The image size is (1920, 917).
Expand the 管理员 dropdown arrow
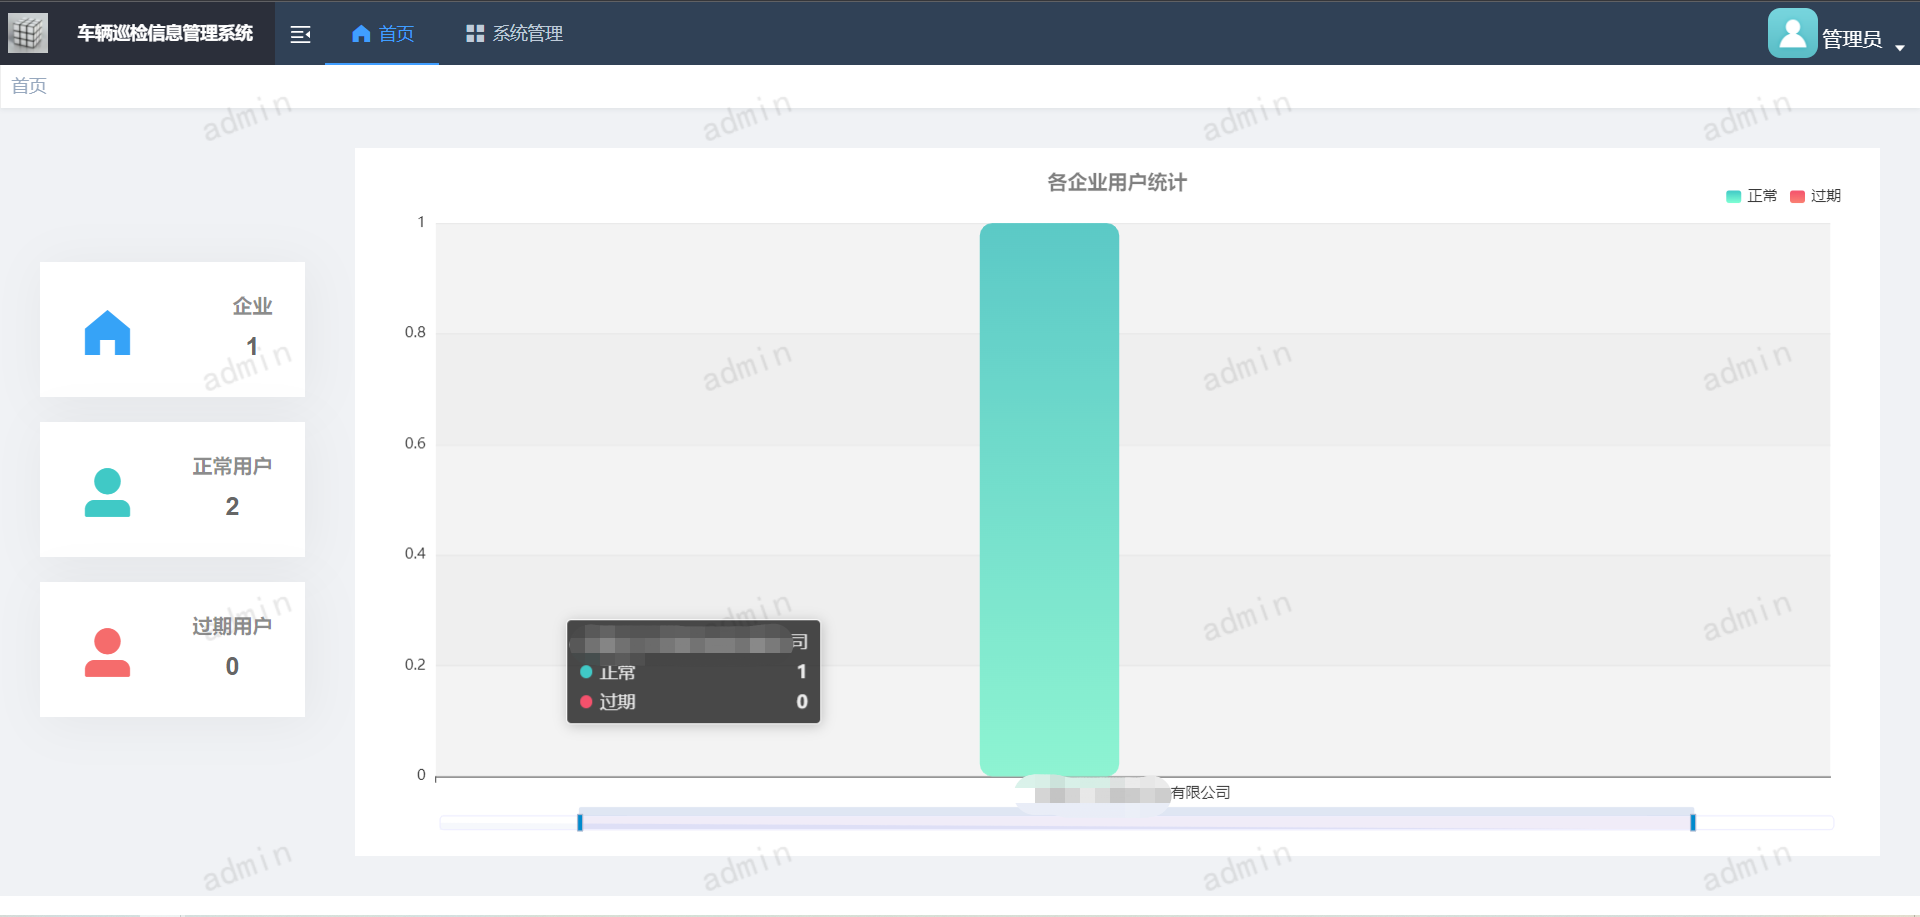click(x=1899, y=47)
